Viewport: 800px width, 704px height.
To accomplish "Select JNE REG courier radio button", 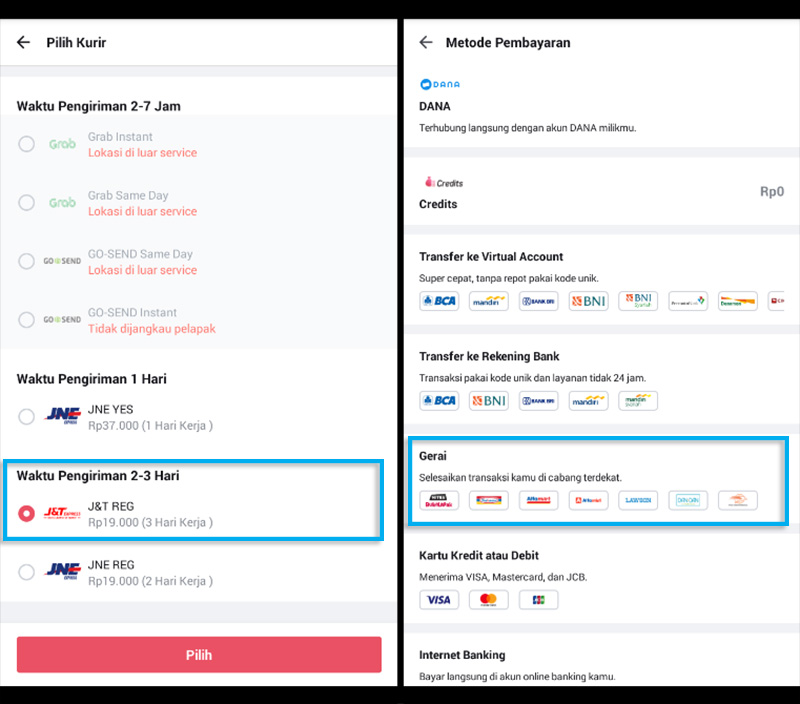I will coord(27,572).
